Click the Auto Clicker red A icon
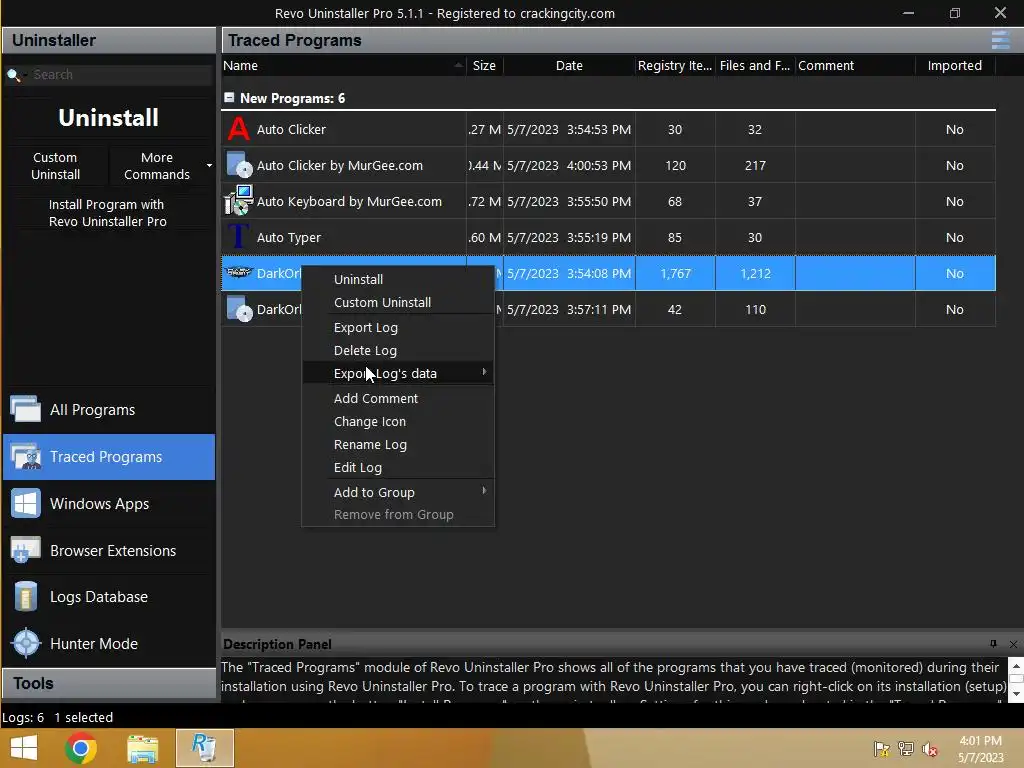The width and height of the screenshot is (1024, 768). pos(238,129)
